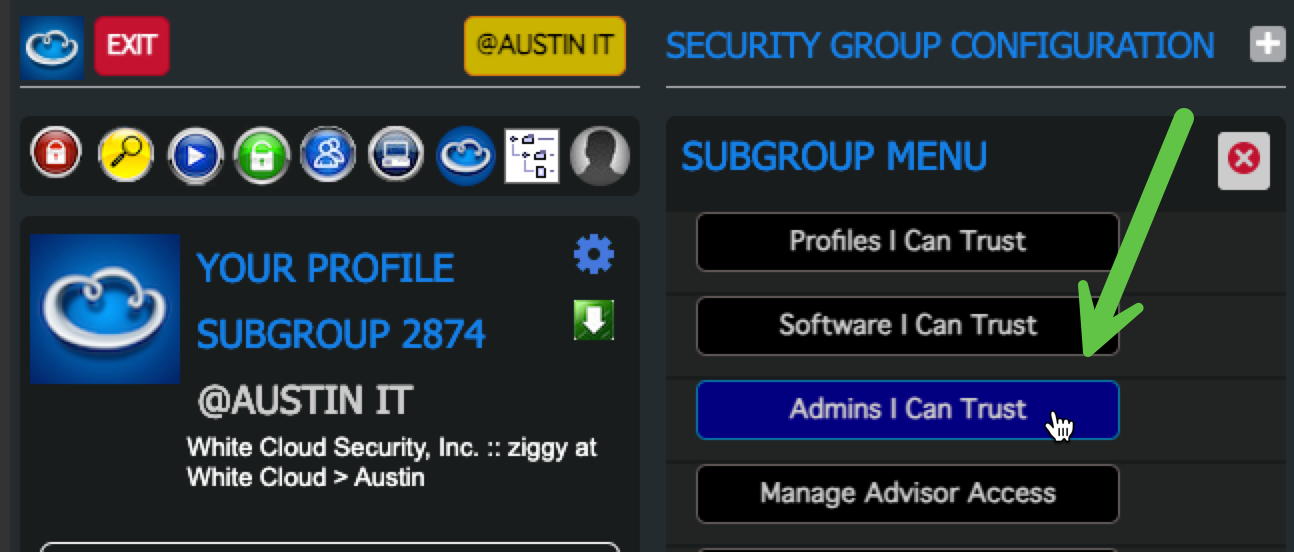The height and width of the screenshot is (552, 1294).
Task: Click the White Cloud logo icon top-left
Action: point(52,46)
